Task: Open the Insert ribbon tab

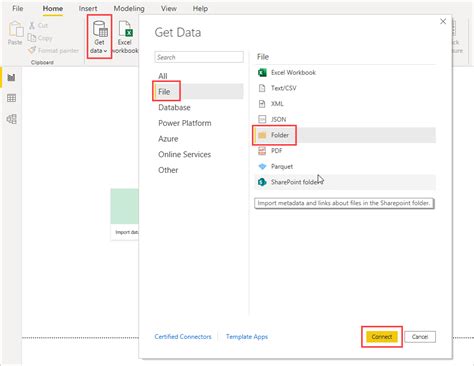Action: pos(88,9)
